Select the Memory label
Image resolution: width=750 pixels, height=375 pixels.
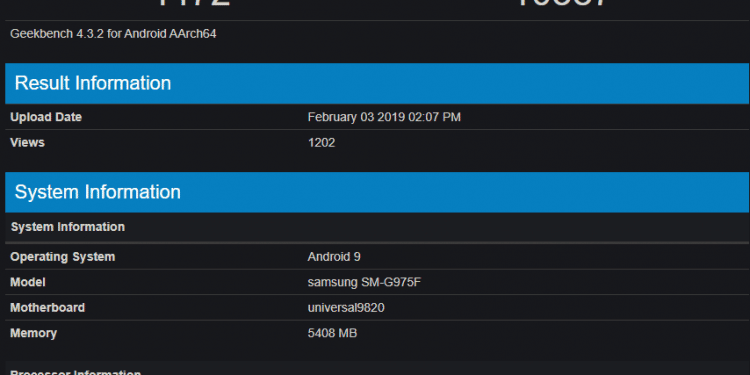(x=33, y=333)
